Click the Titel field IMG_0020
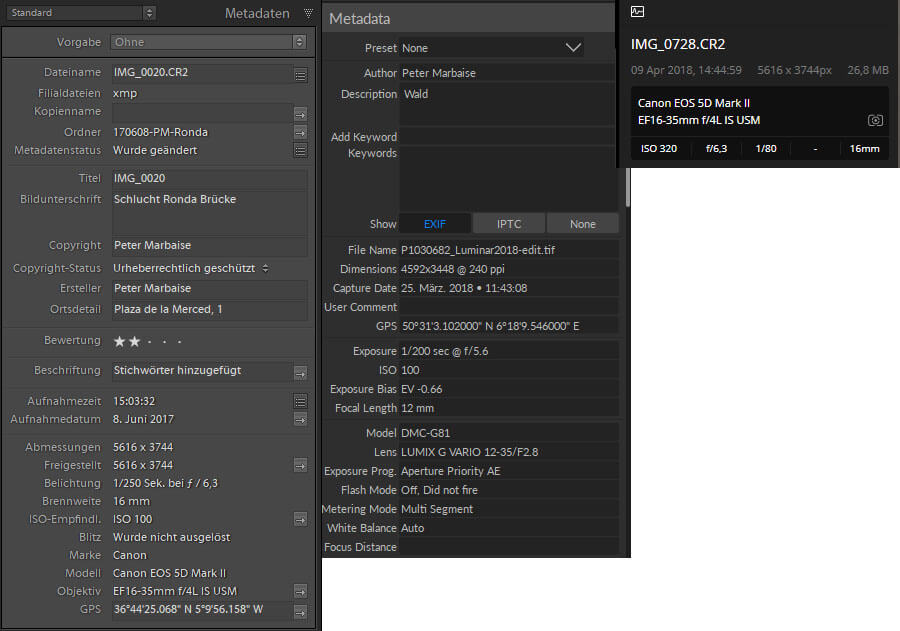 (210, 179)
